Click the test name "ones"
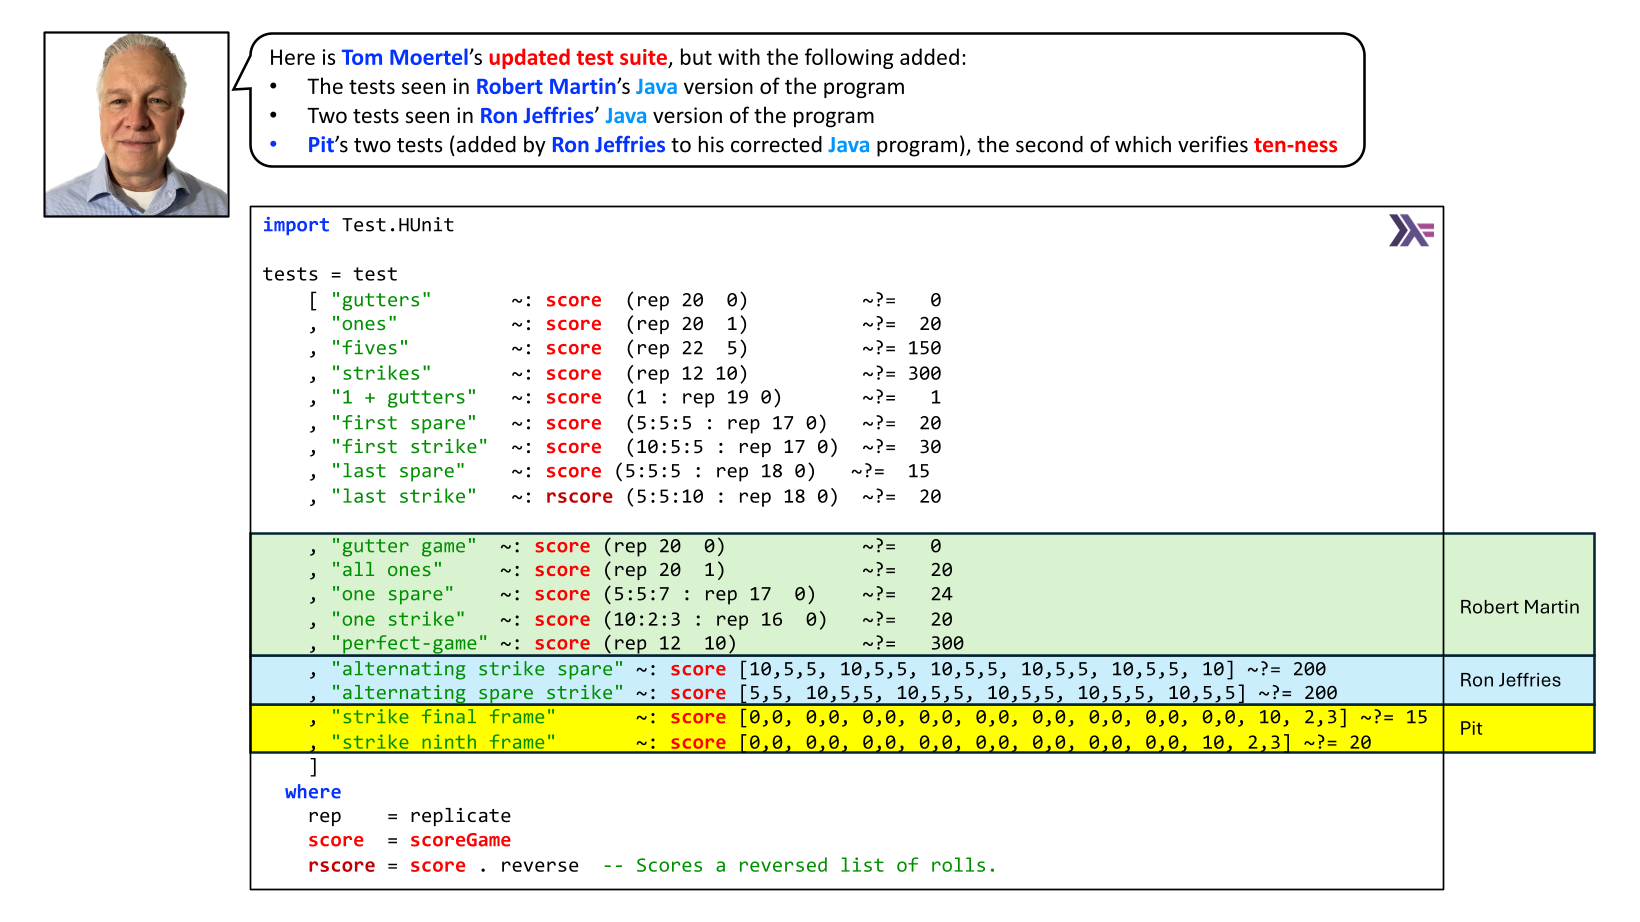Image resolution: width=1640 pixels, height=922 pixels. pyautogui.click(x=364, y=324)
